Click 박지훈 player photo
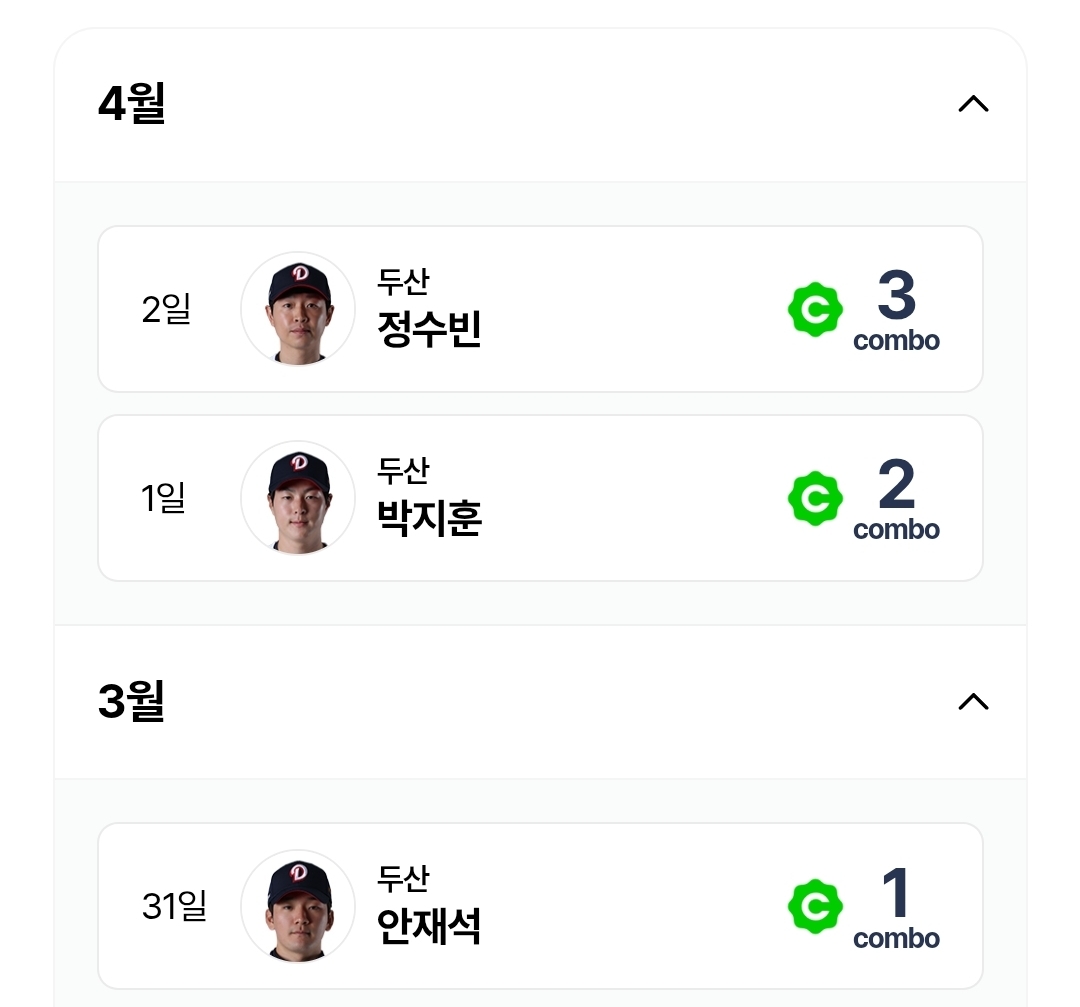 pos(298,498)
